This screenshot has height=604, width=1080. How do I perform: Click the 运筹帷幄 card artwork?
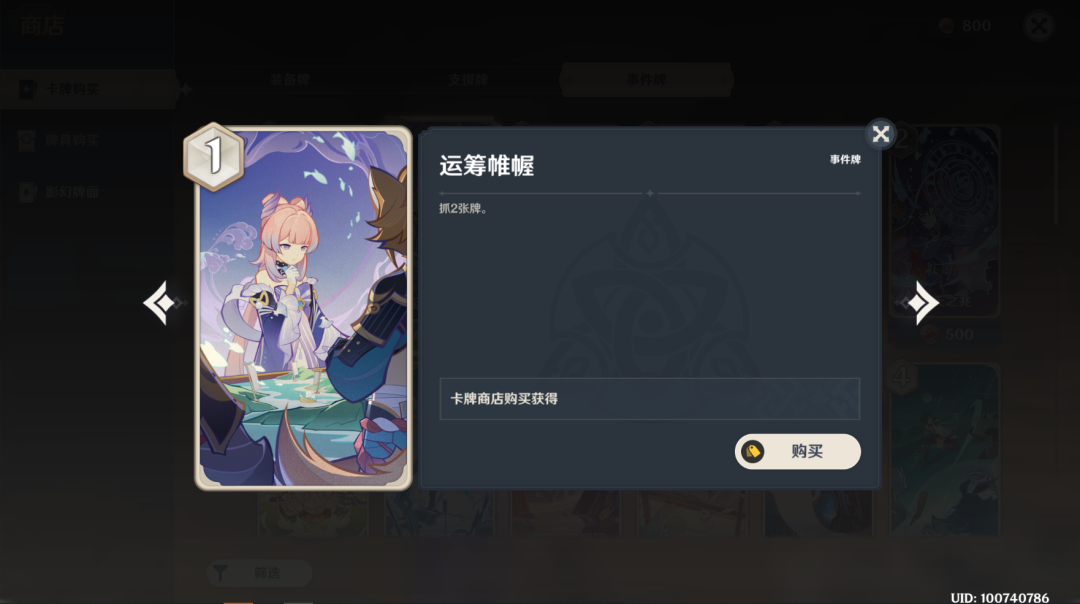(303, 308)
